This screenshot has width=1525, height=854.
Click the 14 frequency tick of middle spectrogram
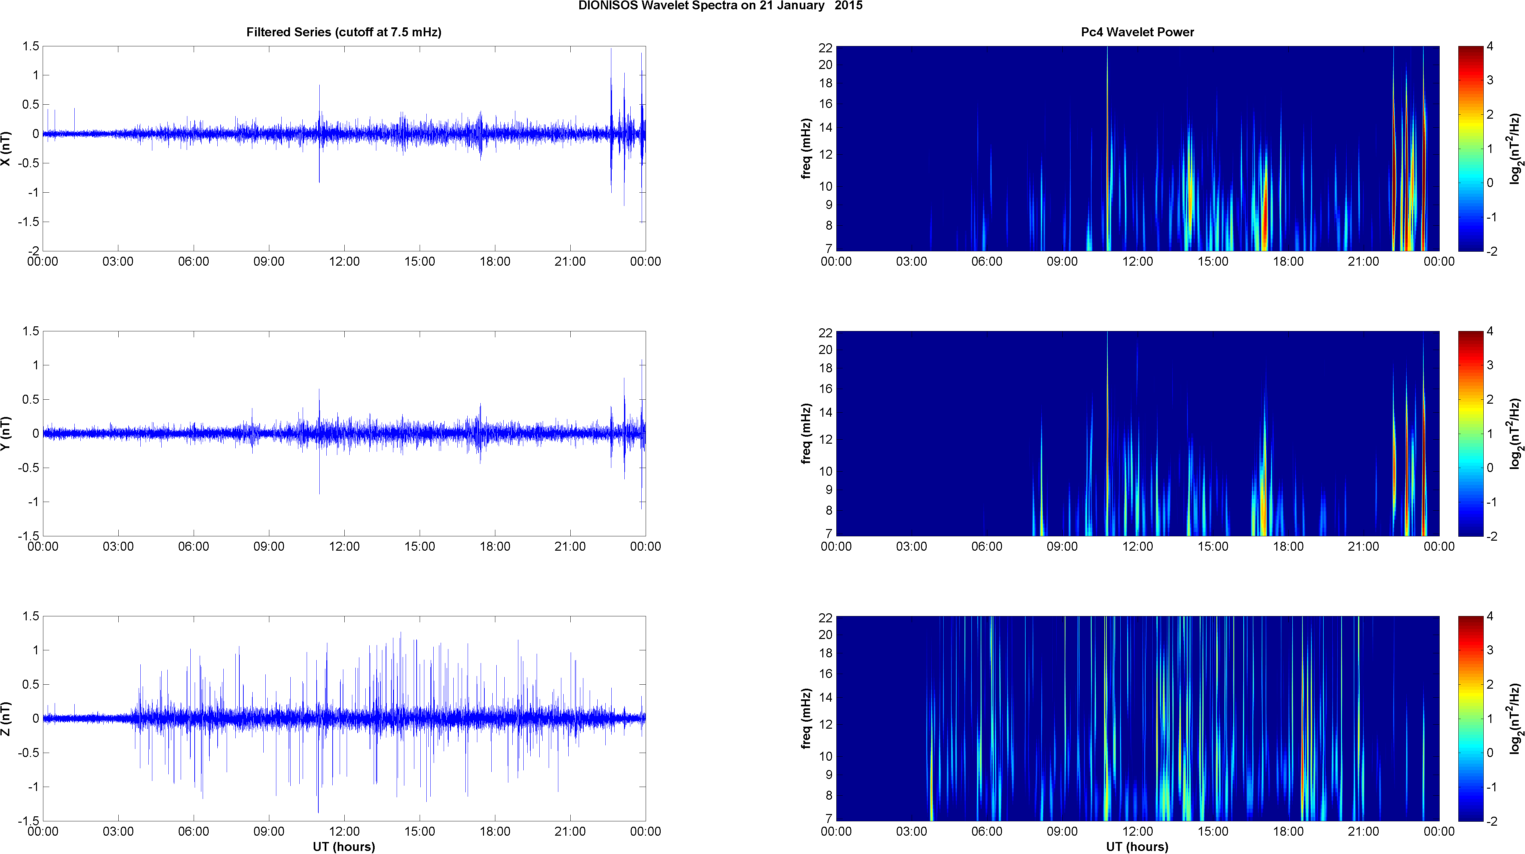point(825,412)
